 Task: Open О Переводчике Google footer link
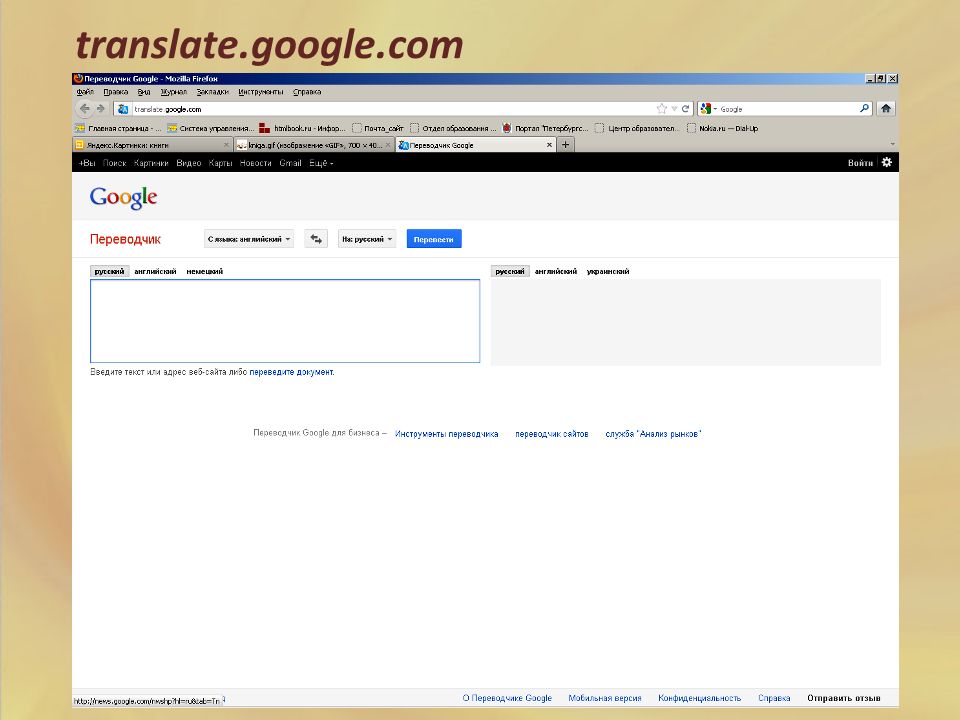(507, 698)
